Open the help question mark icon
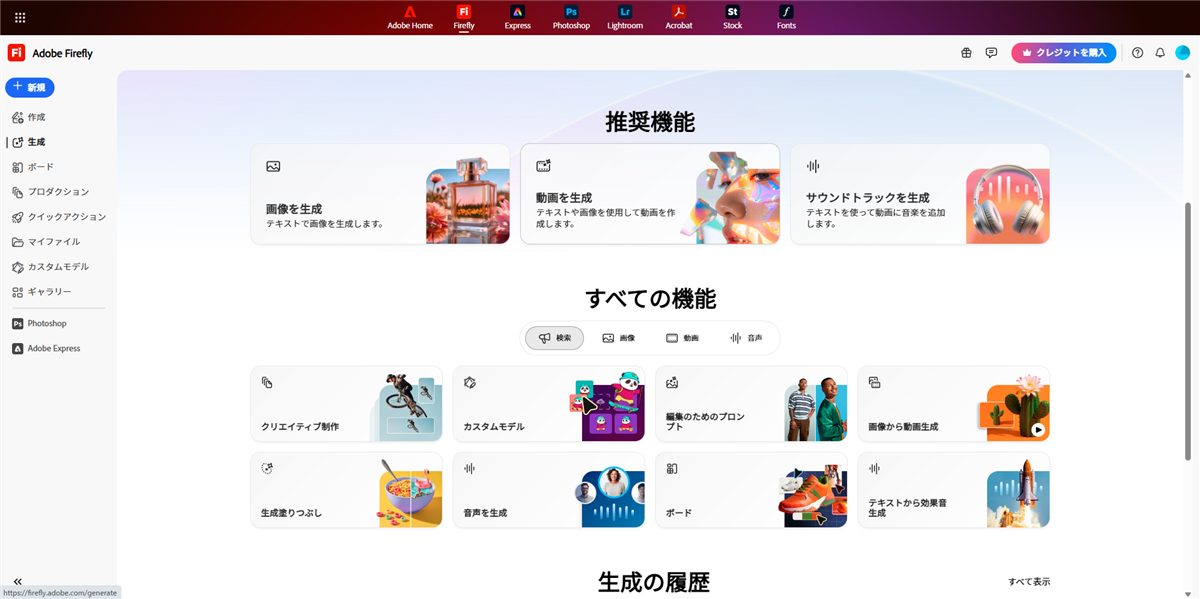 1137,53
